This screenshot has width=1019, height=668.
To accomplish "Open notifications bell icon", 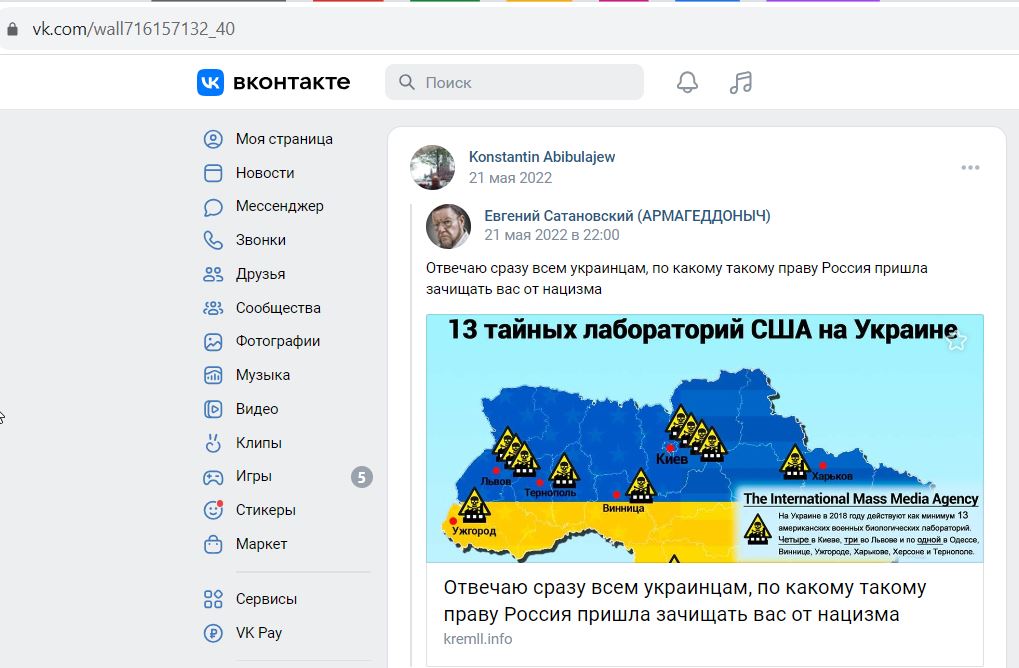I will click(687, 83).
